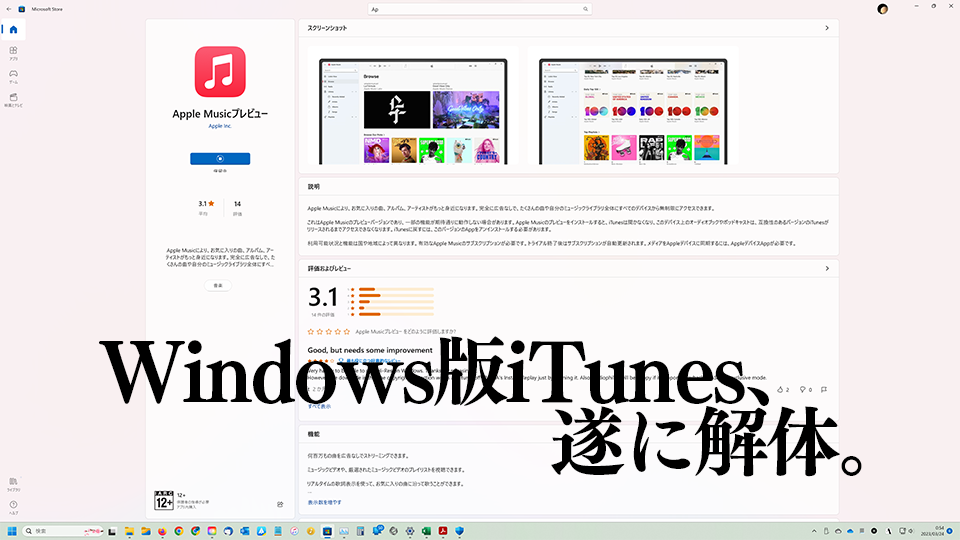960x540 pixels.
Task: Click the Apple Music app logo
Action: pyautogui.click(x=220, y=72)
